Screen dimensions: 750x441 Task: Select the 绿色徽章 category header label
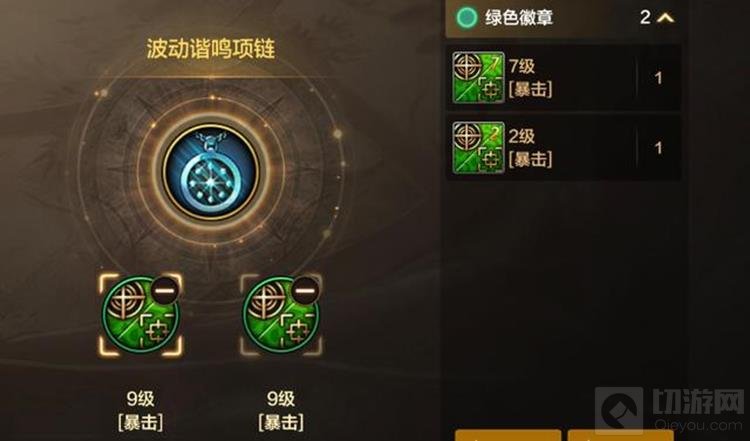pyautogui.click(x=519, y=18)
